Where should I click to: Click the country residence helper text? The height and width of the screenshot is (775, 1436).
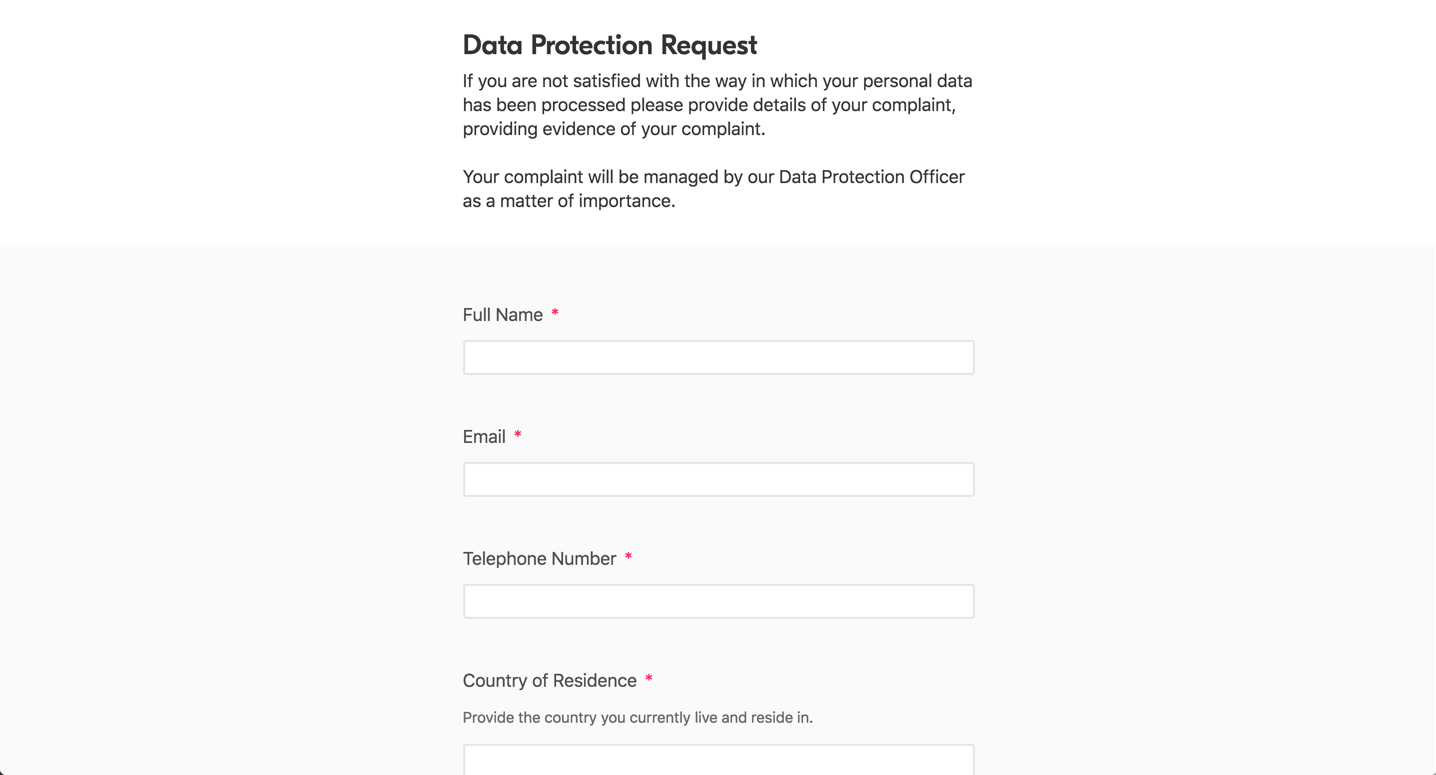click(637, 717)
